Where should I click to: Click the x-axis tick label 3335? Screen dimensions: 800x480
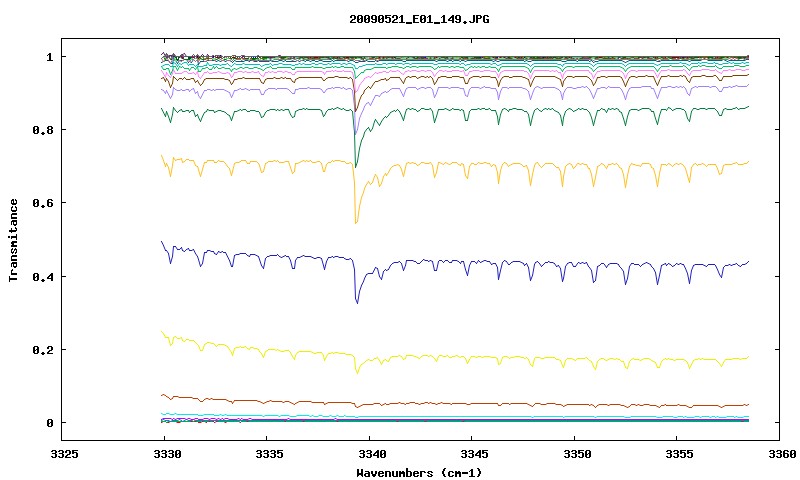[x=270, y=453]
